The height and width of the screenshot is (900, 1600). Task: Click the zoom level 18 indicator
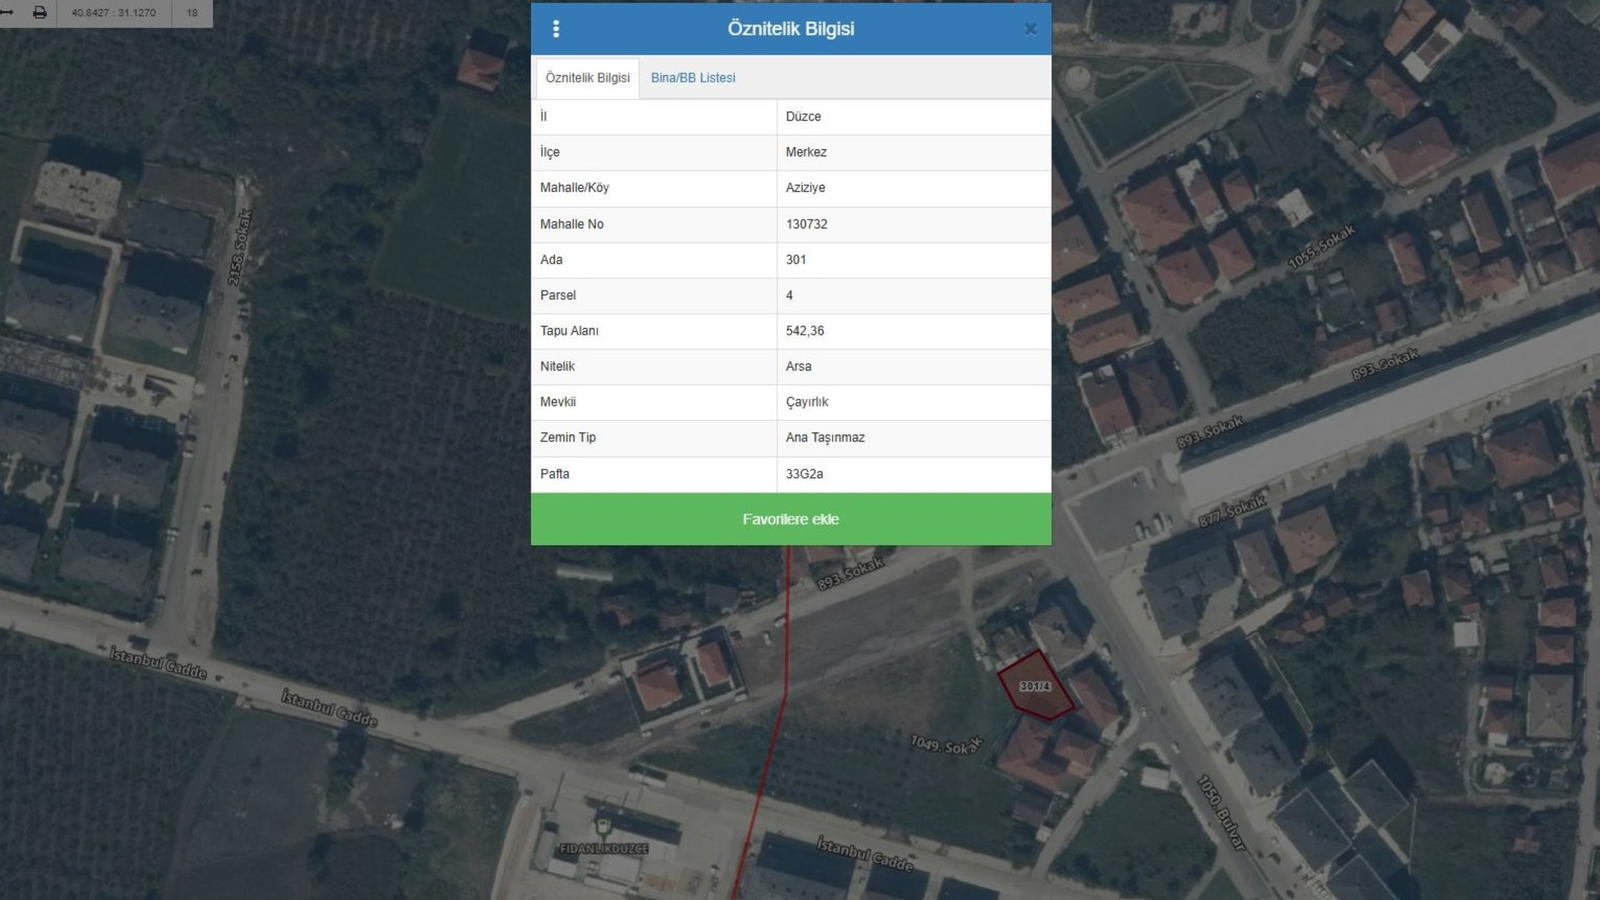click(x=192, y=13)
